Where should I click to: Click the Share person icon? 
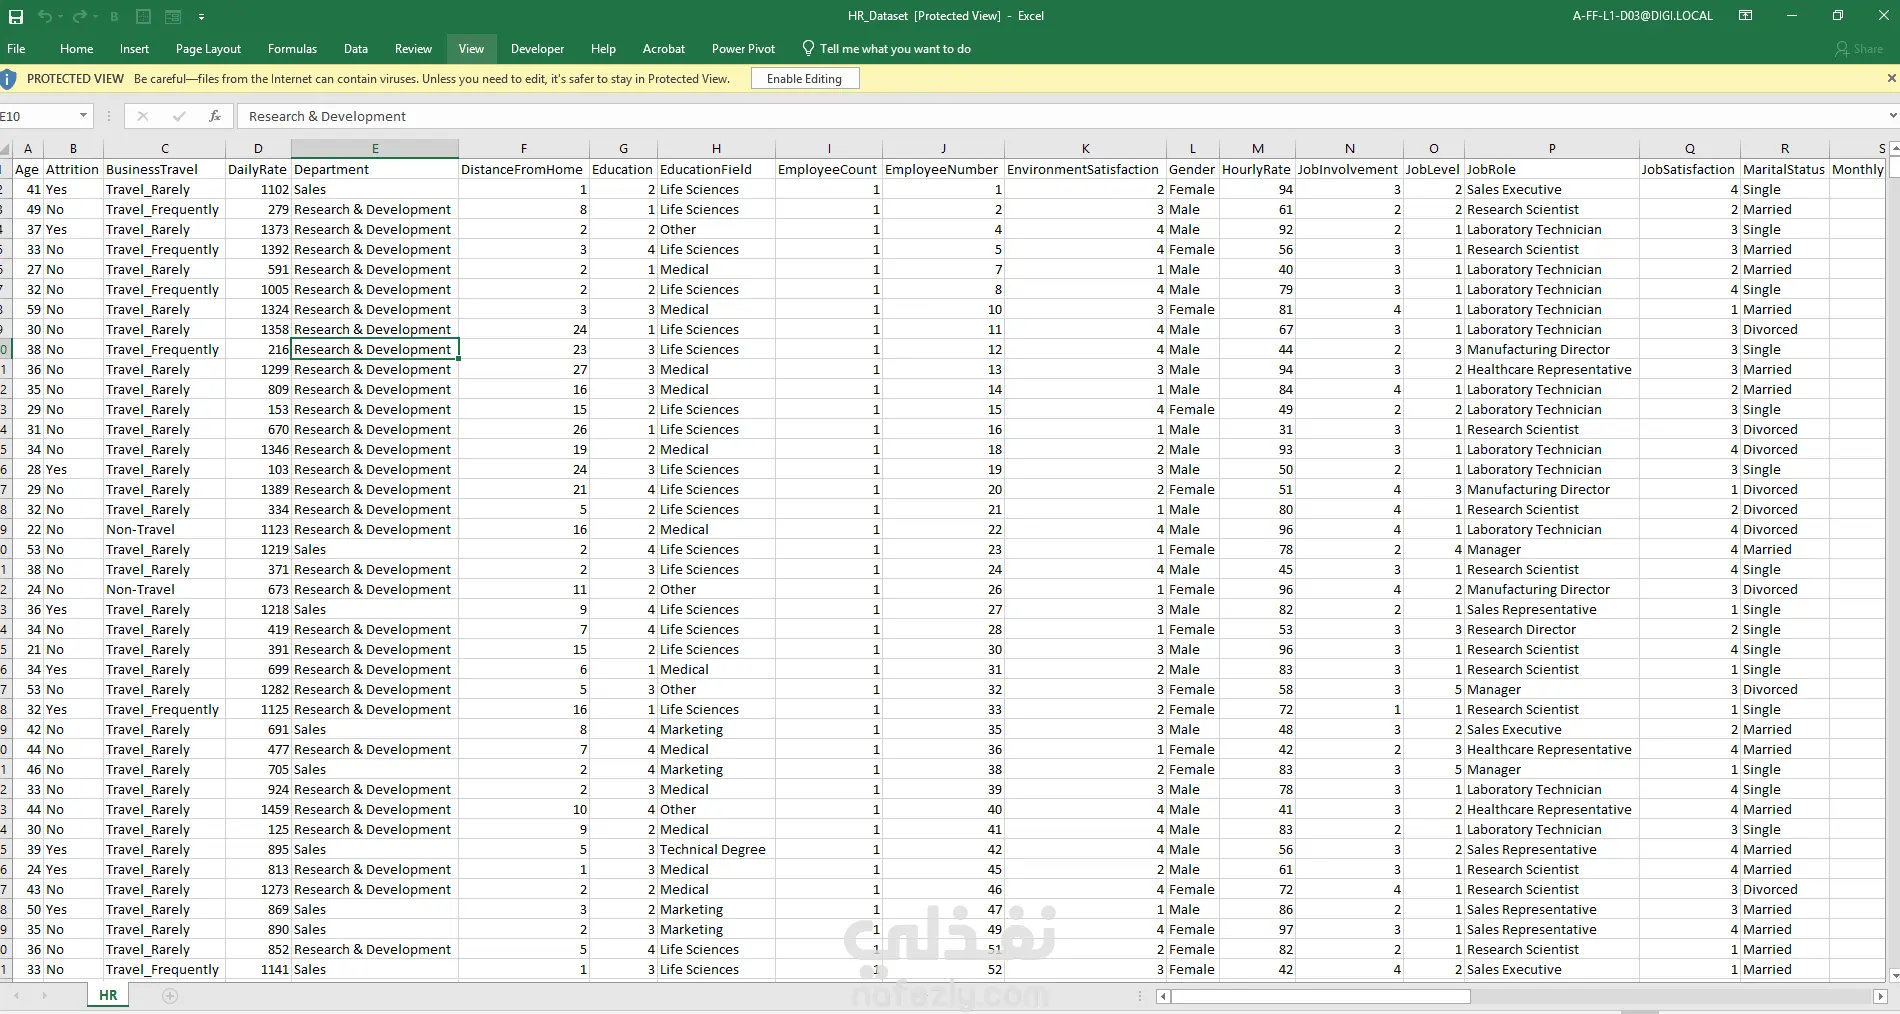click(x=1841, y=48)
